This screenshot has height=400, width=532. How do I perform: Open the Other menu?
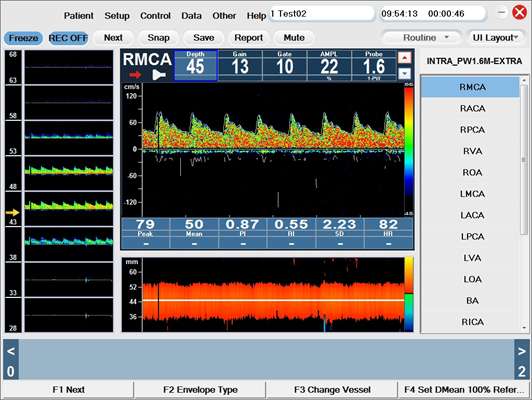[x=224, y=16]
